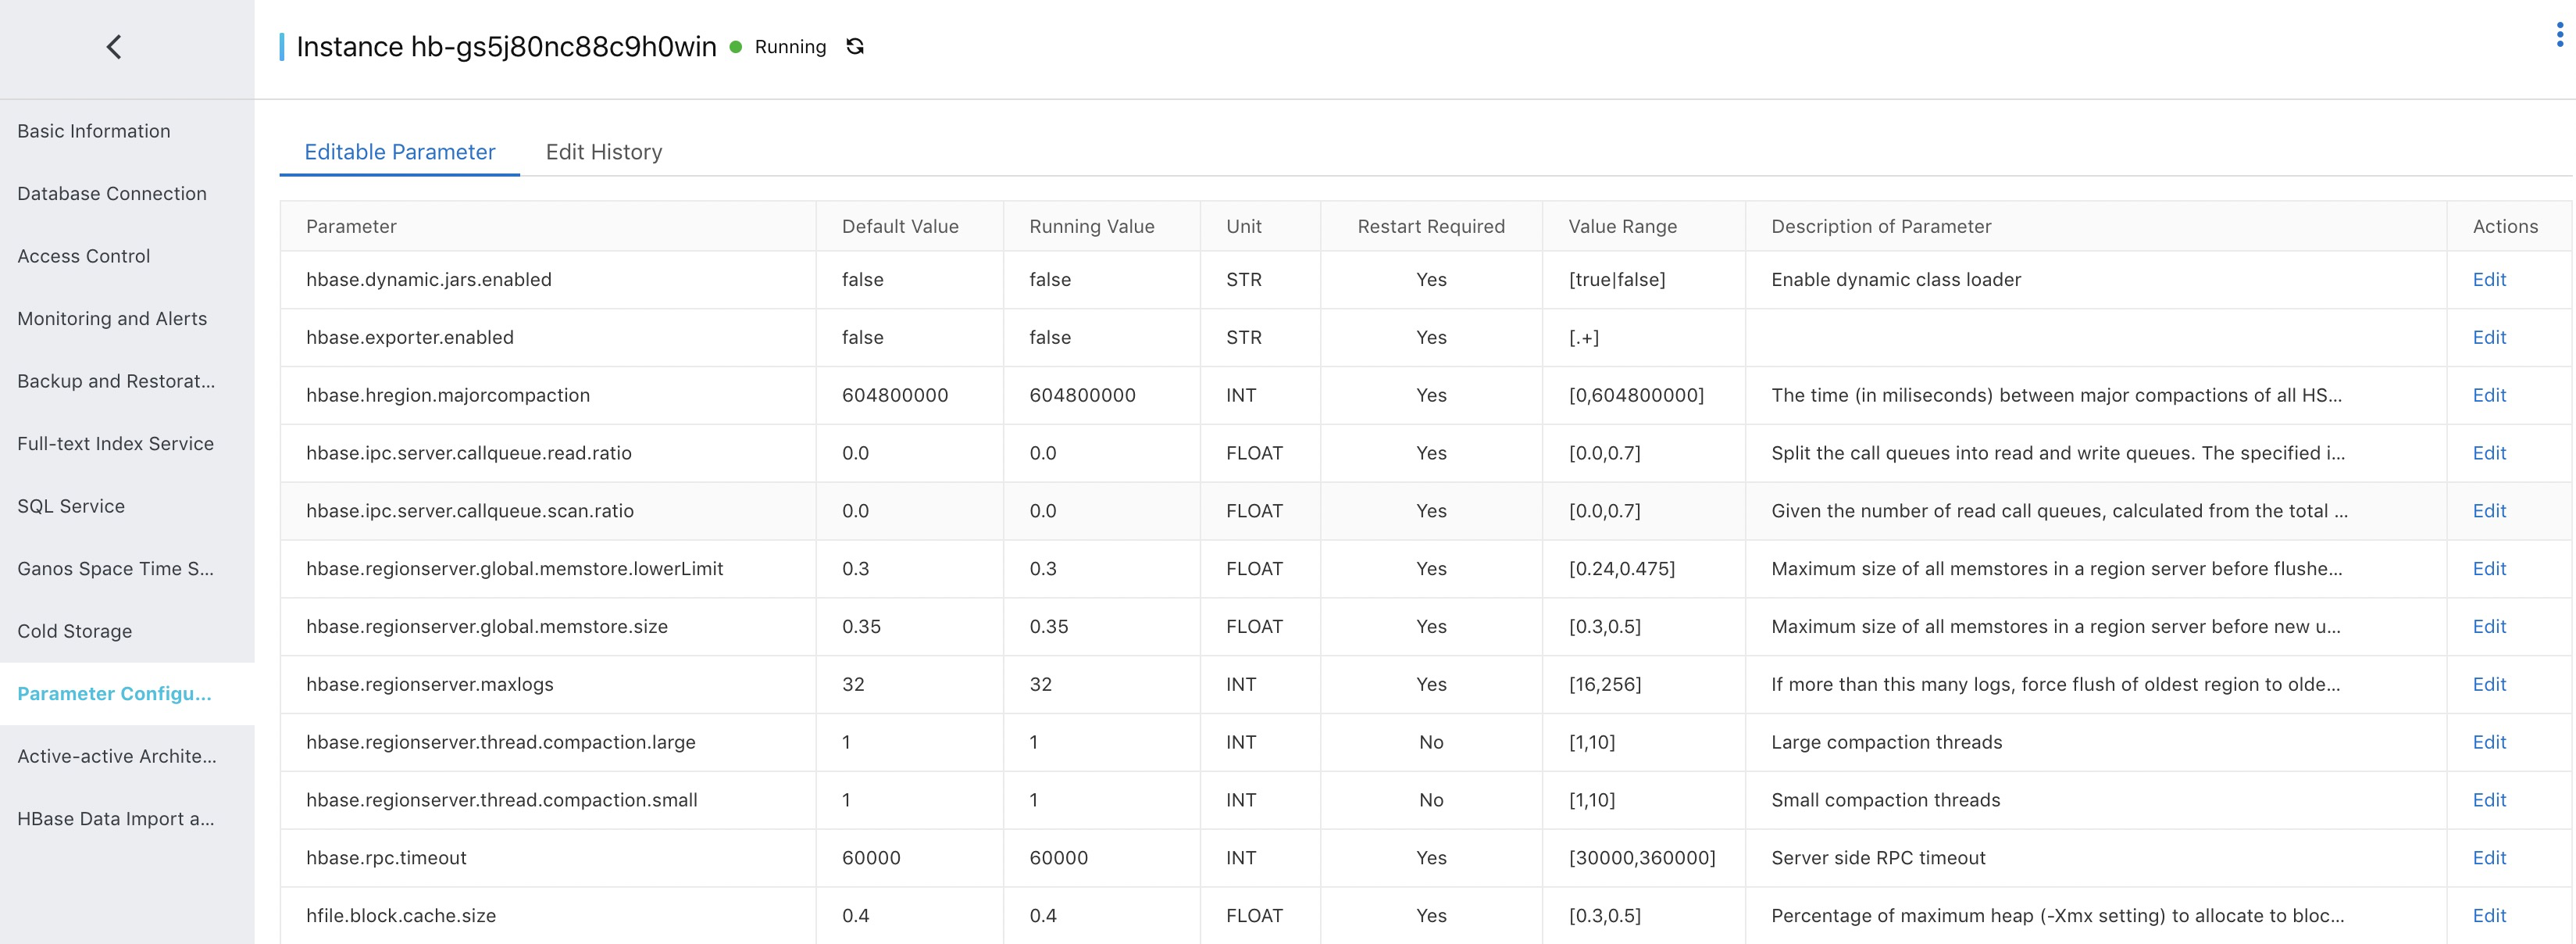Screen dimensions: 2576x944
Task: Open the Access Control section
Action: click(x=84, y=256)
